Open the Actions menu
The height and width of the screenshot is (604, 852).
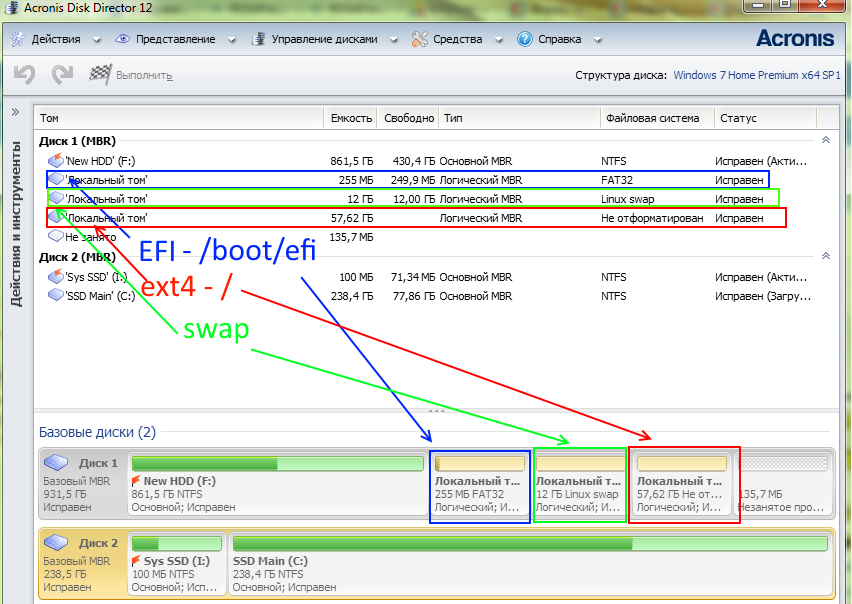coord(56,39)
